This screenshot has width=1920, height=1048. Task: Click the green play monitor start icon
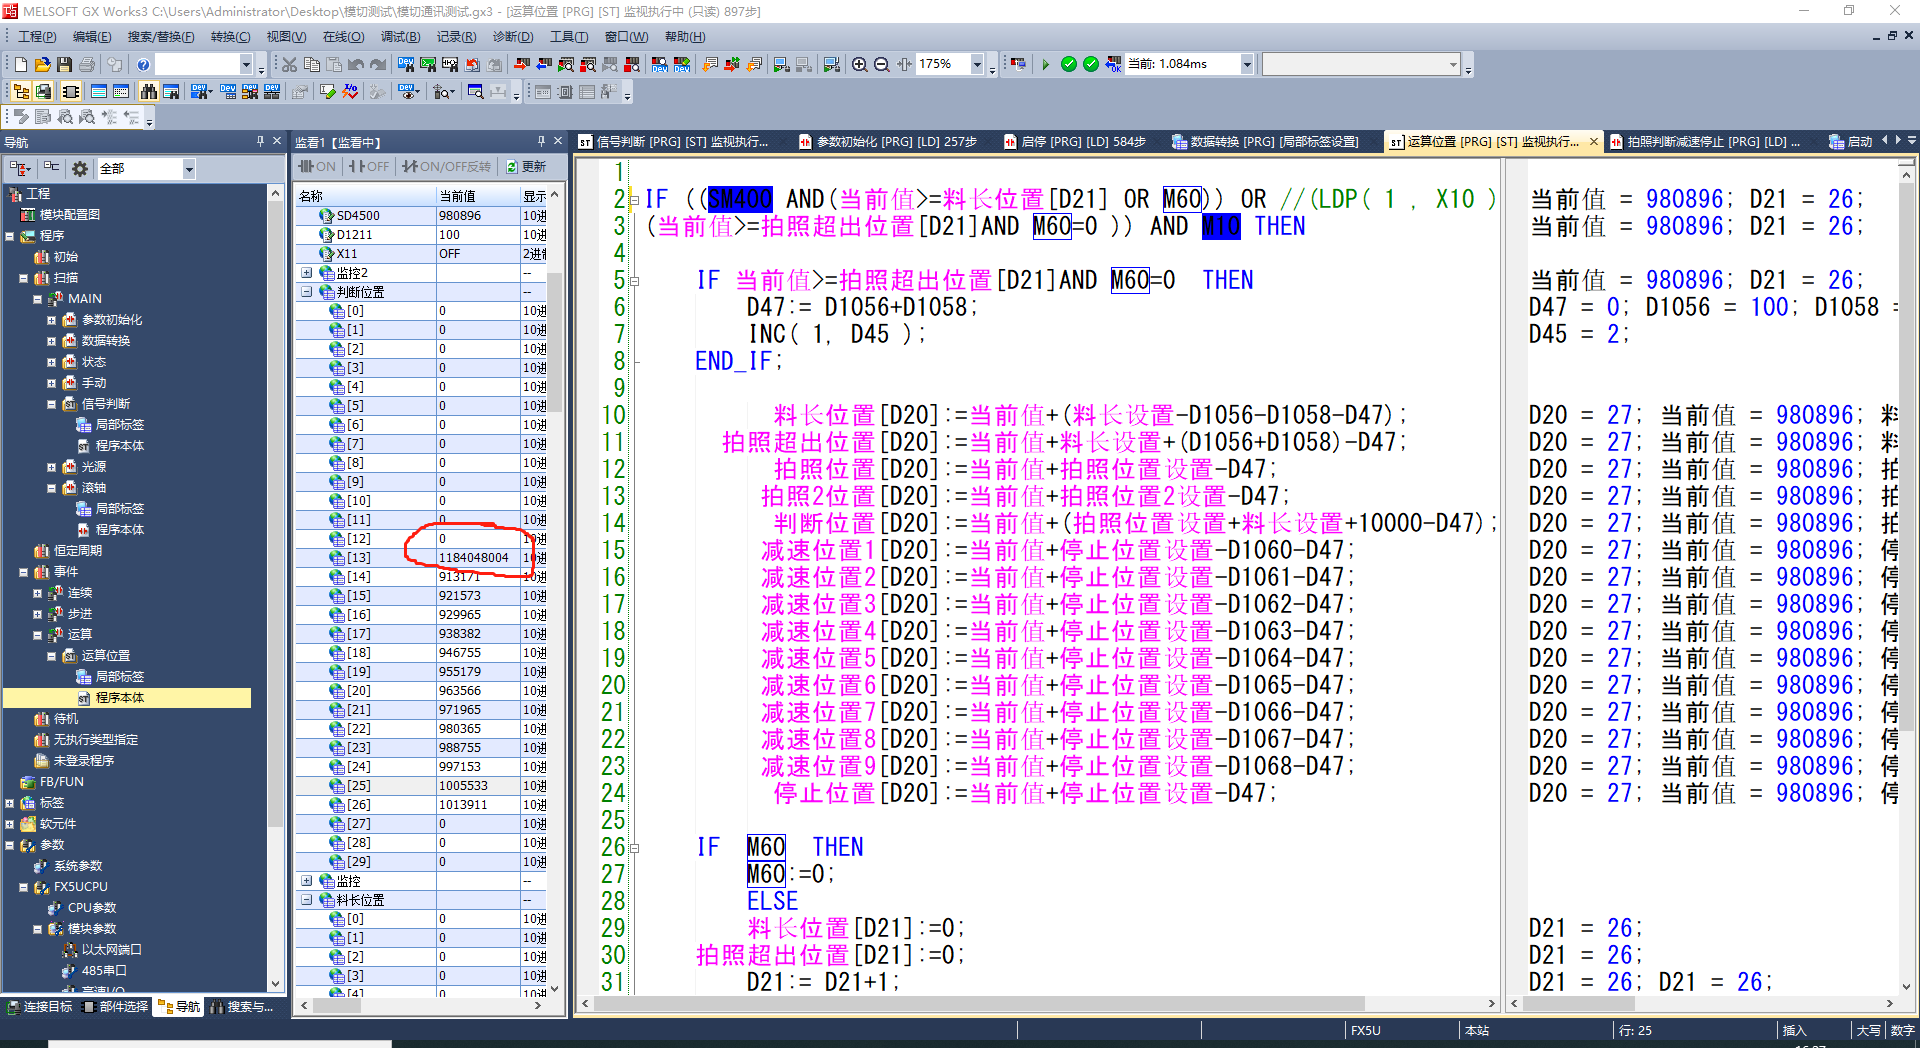tap(1045, 65)
